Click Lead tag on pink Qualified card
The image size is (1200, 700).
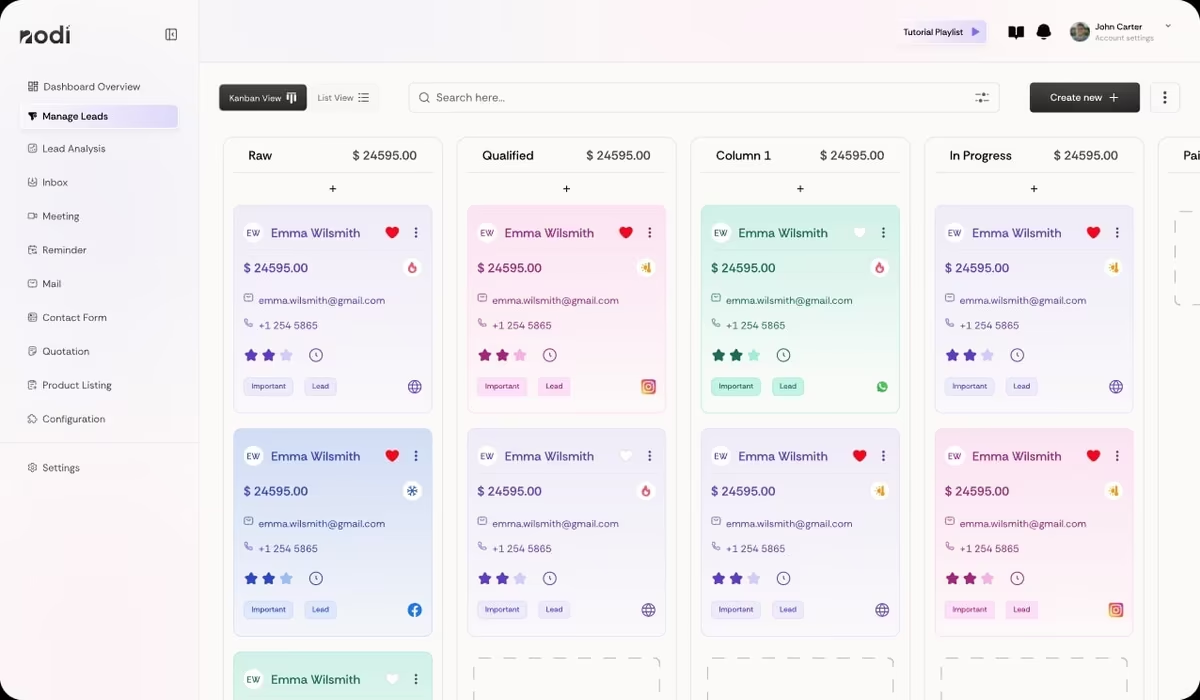point(554,386)
